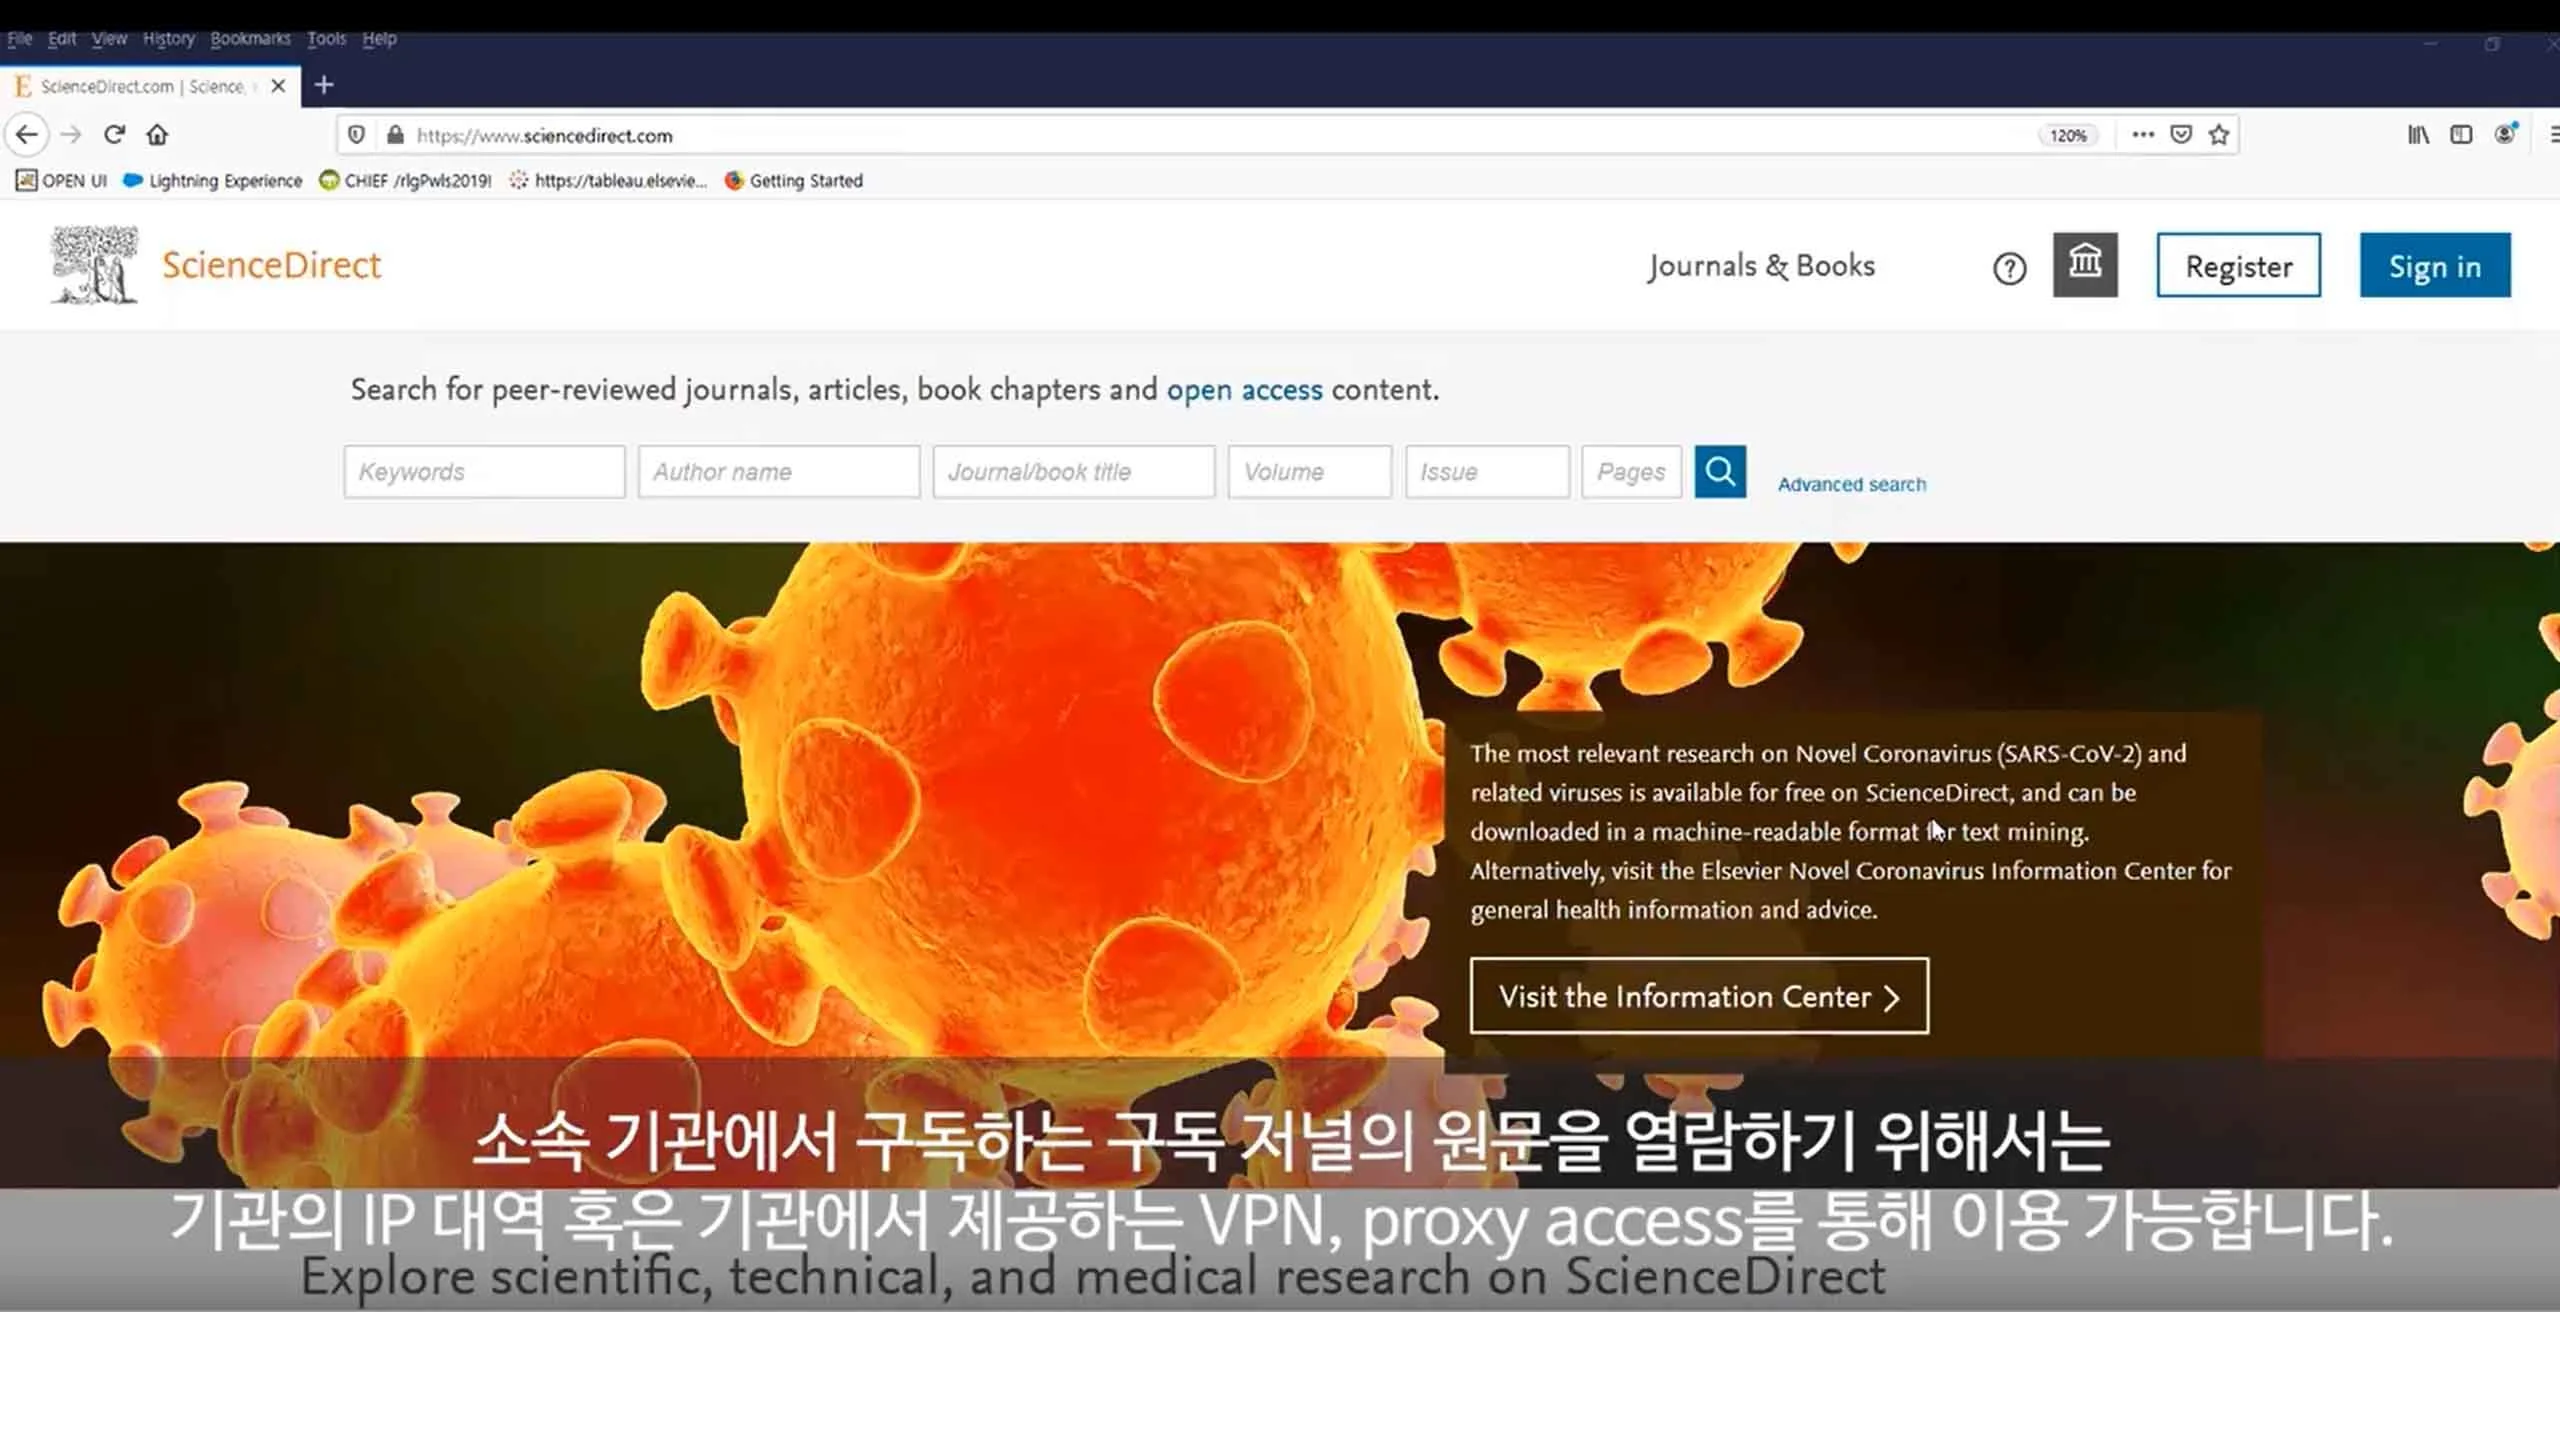Click the Author name input field

coord(778,471)
